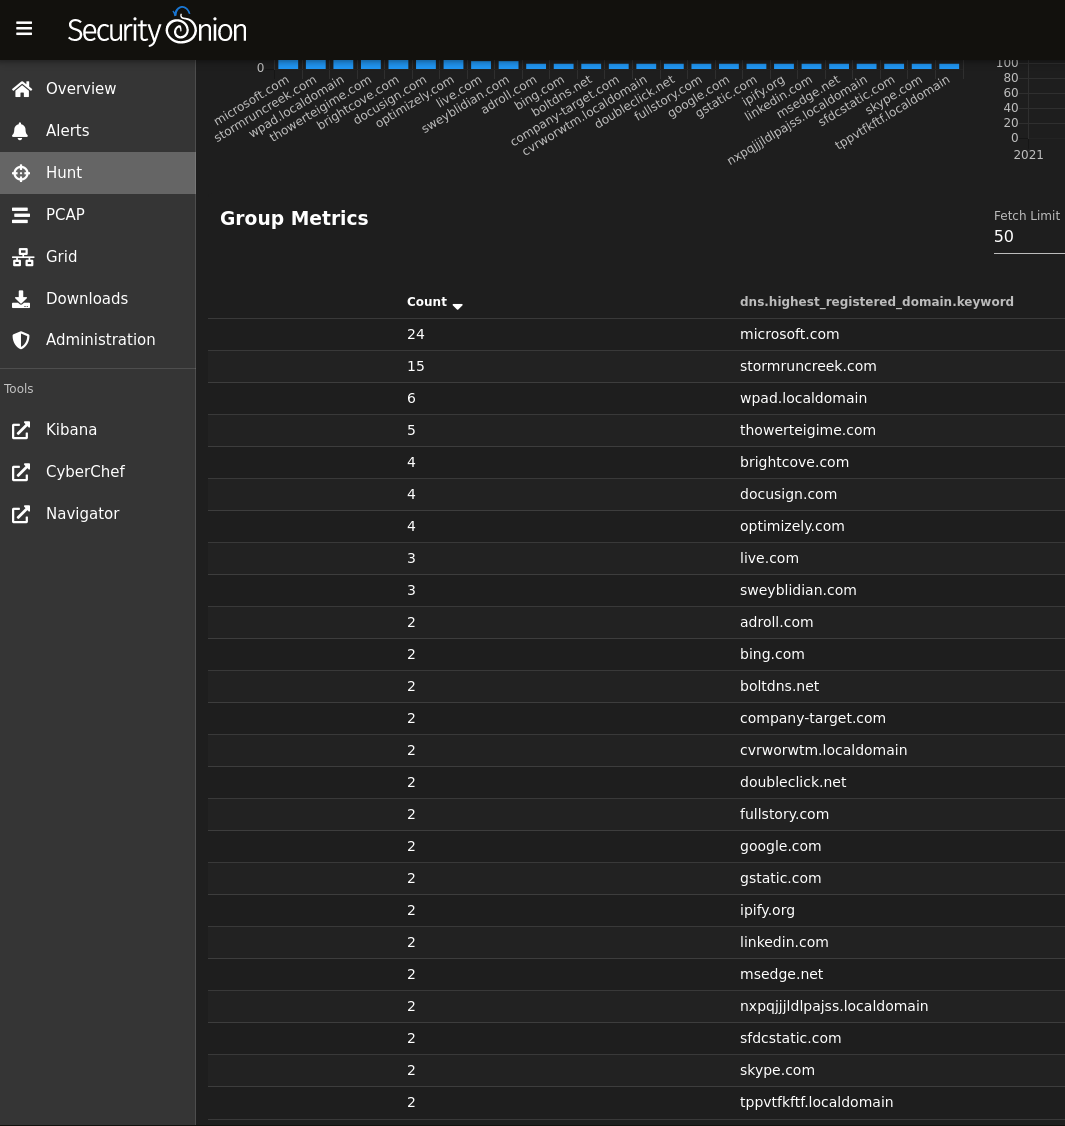The width and height of the screenshot is (1065, 1126).
Task: Open the Alerts section
Action: [x=98, y=131]
